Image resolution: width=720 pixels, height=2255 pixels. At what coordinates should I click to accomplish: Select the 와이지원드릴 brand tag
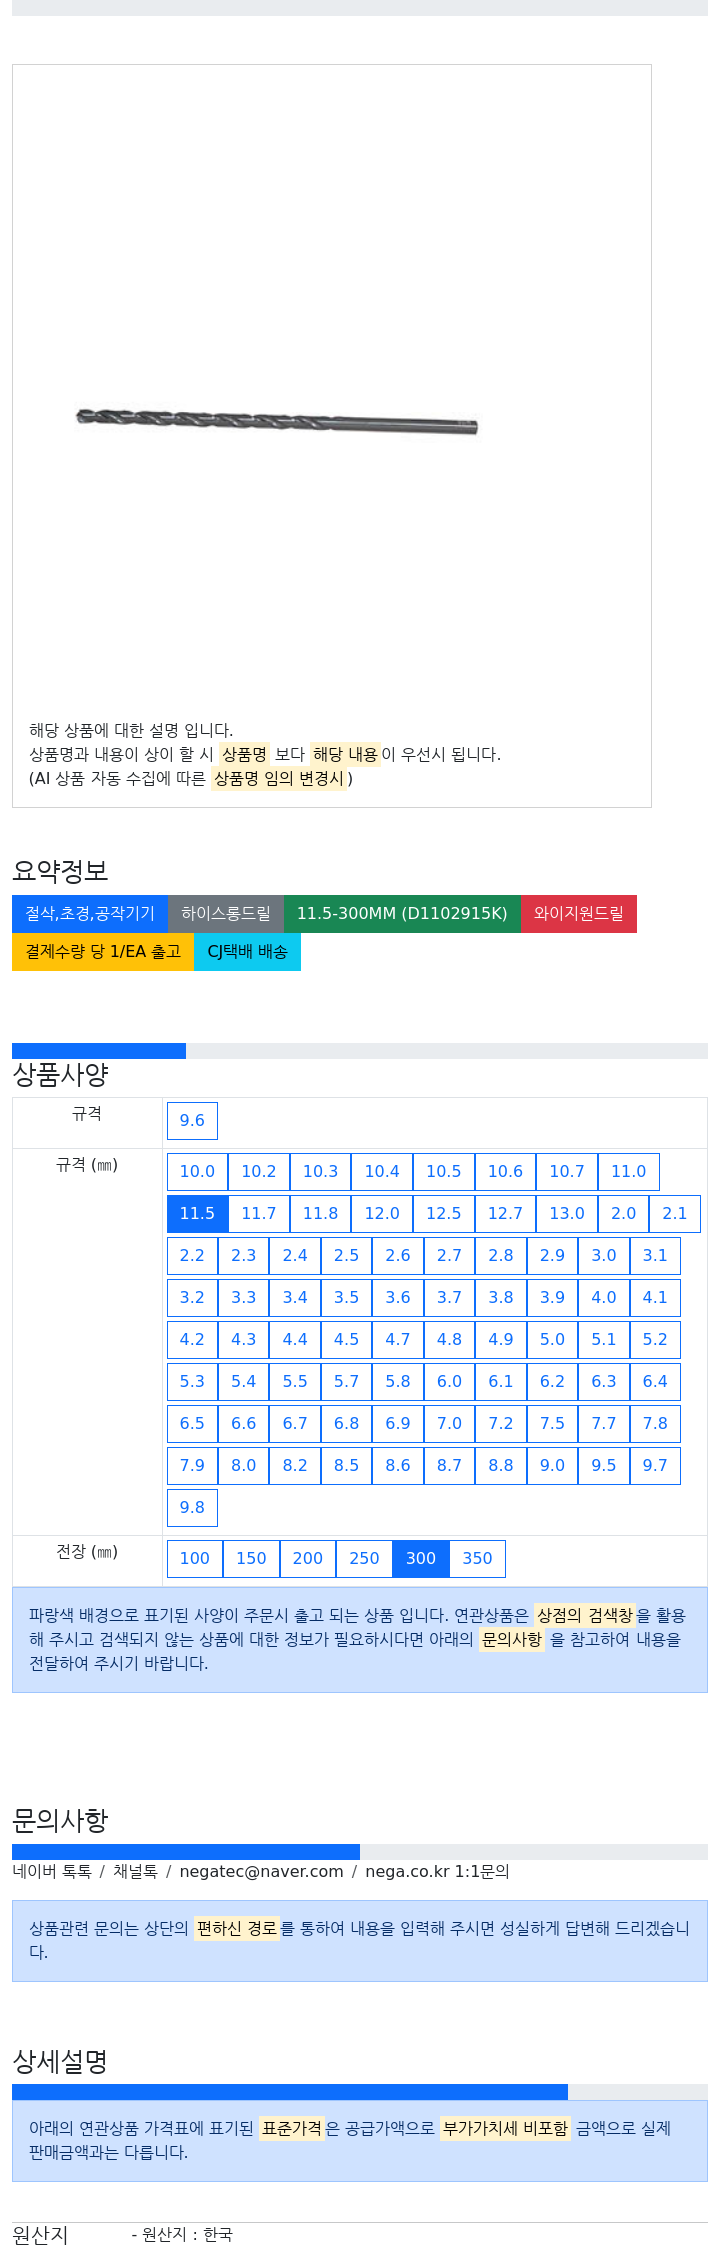pos(579,914)
